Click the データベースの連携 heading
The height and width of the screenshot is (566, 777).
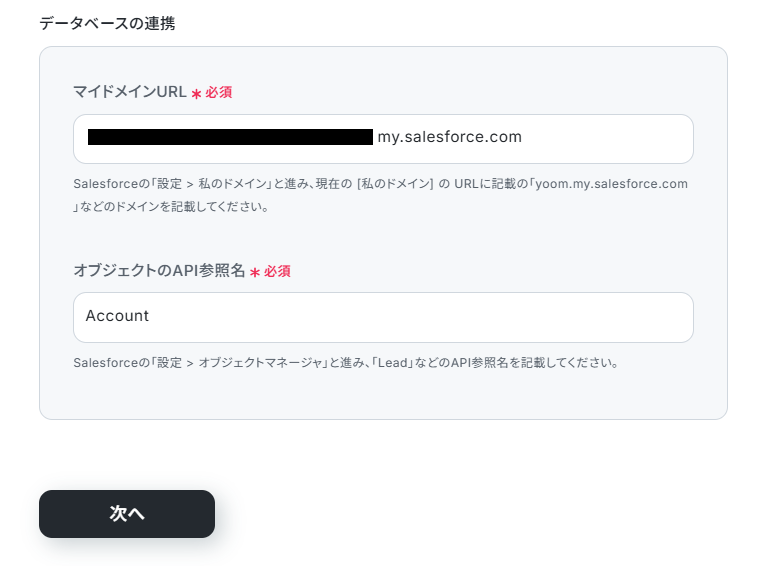click(107, 23)
